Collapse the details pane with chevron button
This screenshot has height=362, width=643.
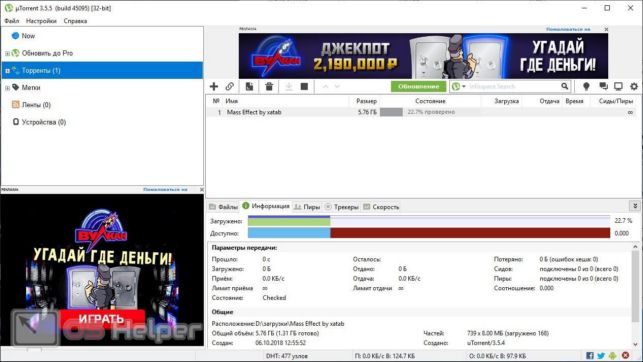(x=635, y=206)
